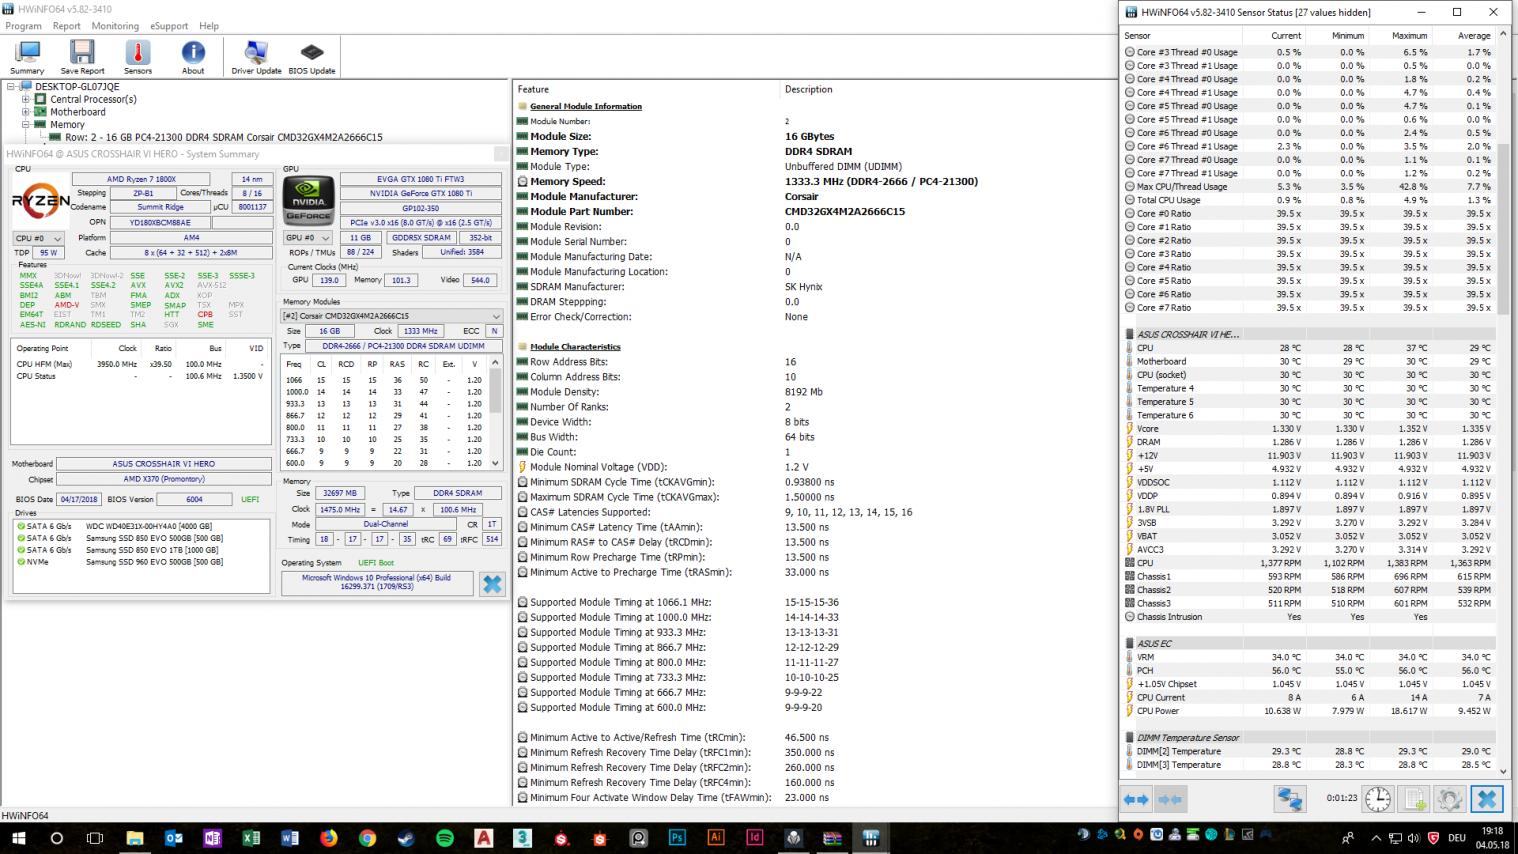Open Windows Start menu
The height and width of the screenshot is (854, 1518).
(18, 838)
